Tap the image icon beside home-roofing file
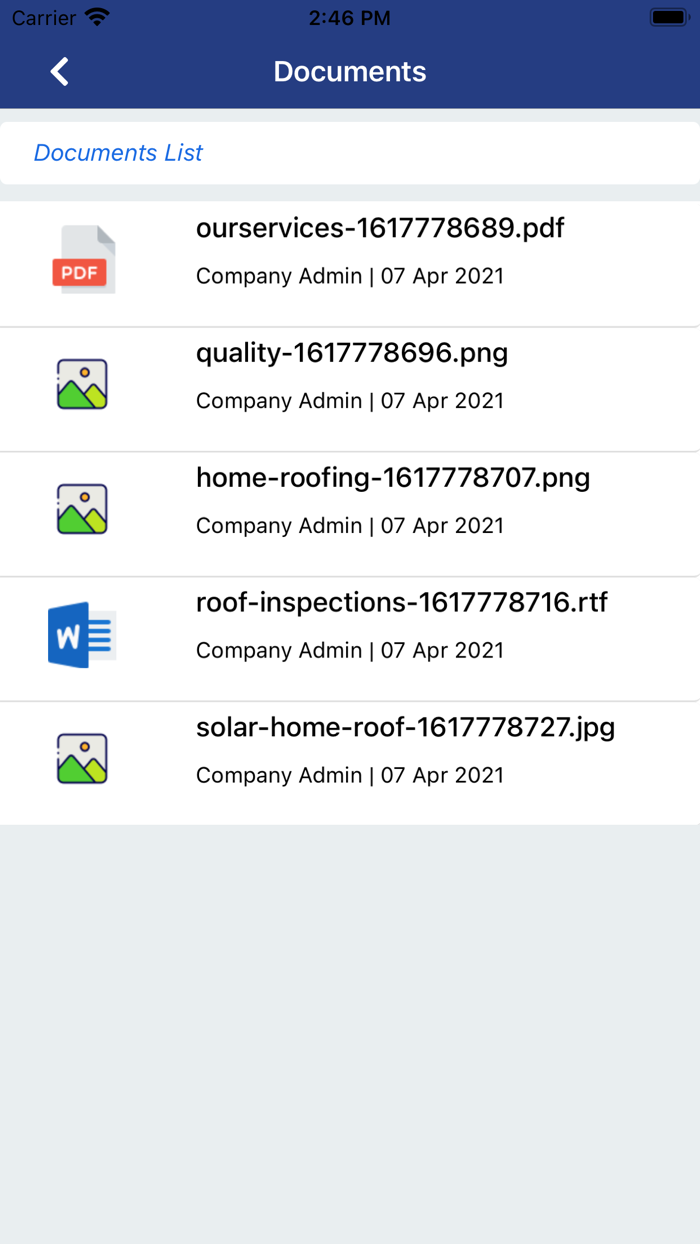 [82, 509]
